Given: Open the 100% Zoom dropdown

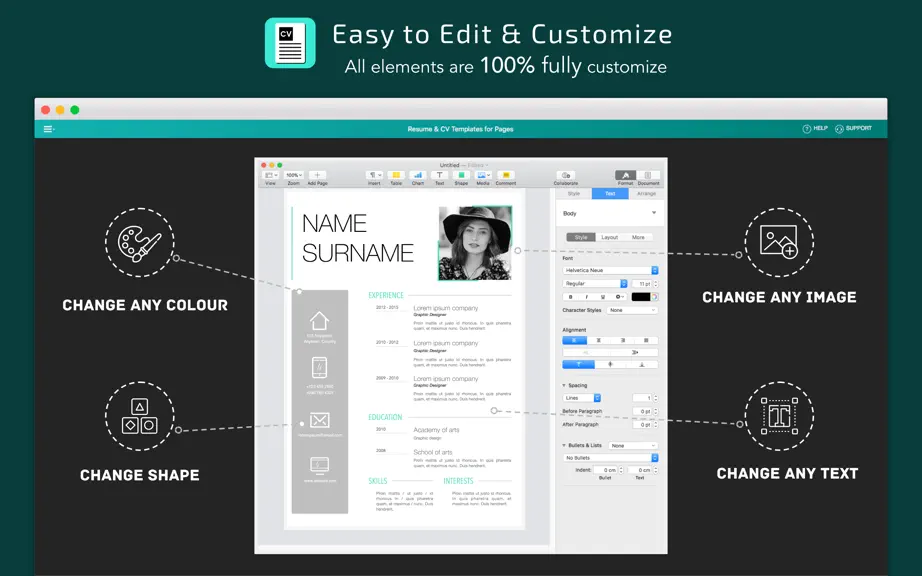Looking at the screenshot, I should pos(293,175).
